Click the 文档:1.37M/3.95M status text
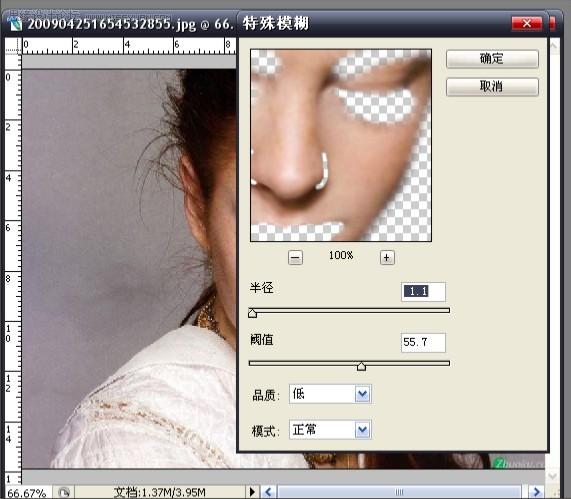This screenshot has width=571, height=499. click(x=160, y=492)
